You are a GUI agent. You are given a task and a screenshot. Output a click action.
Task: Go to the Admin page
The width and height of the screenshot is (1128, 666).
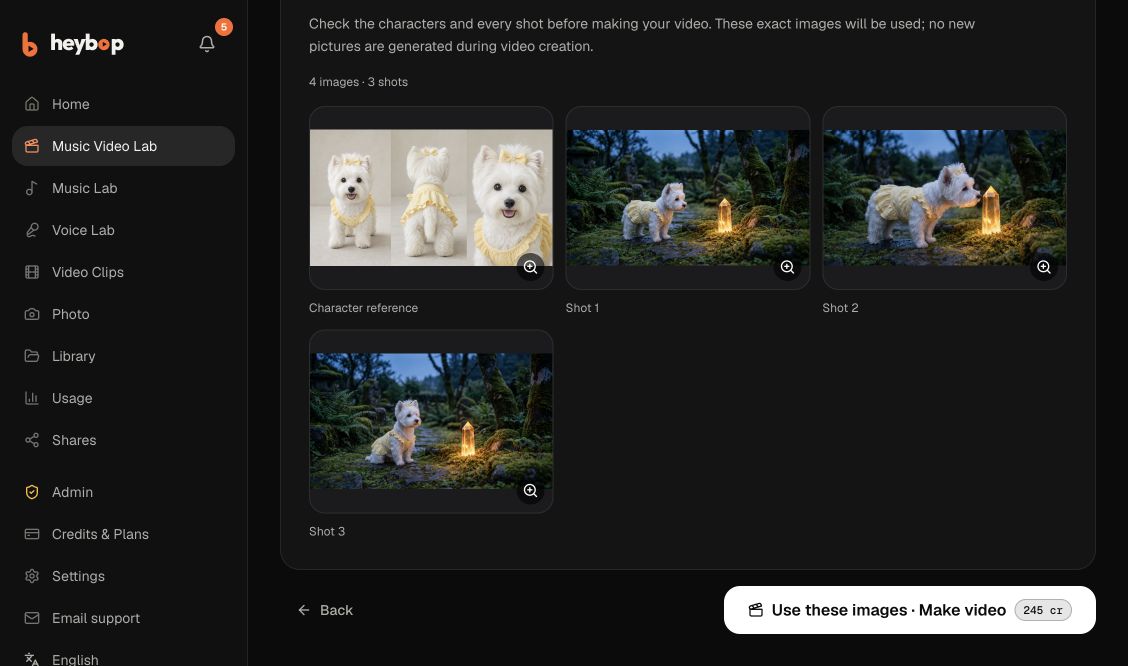point(124,492)
